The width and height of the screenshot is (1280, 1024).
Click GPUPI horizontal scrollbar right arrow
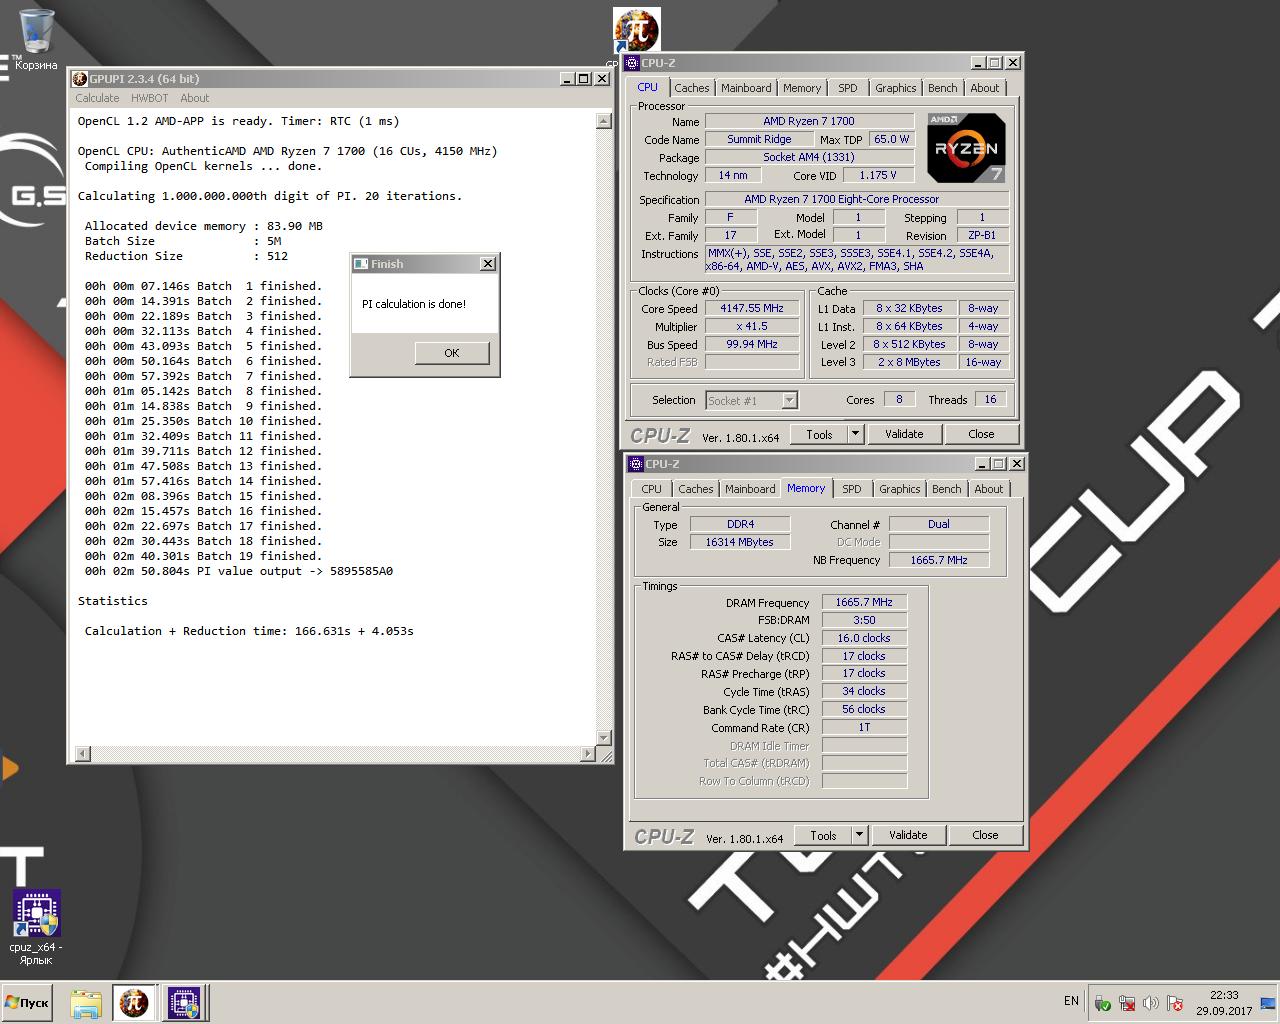click(588, 753)
